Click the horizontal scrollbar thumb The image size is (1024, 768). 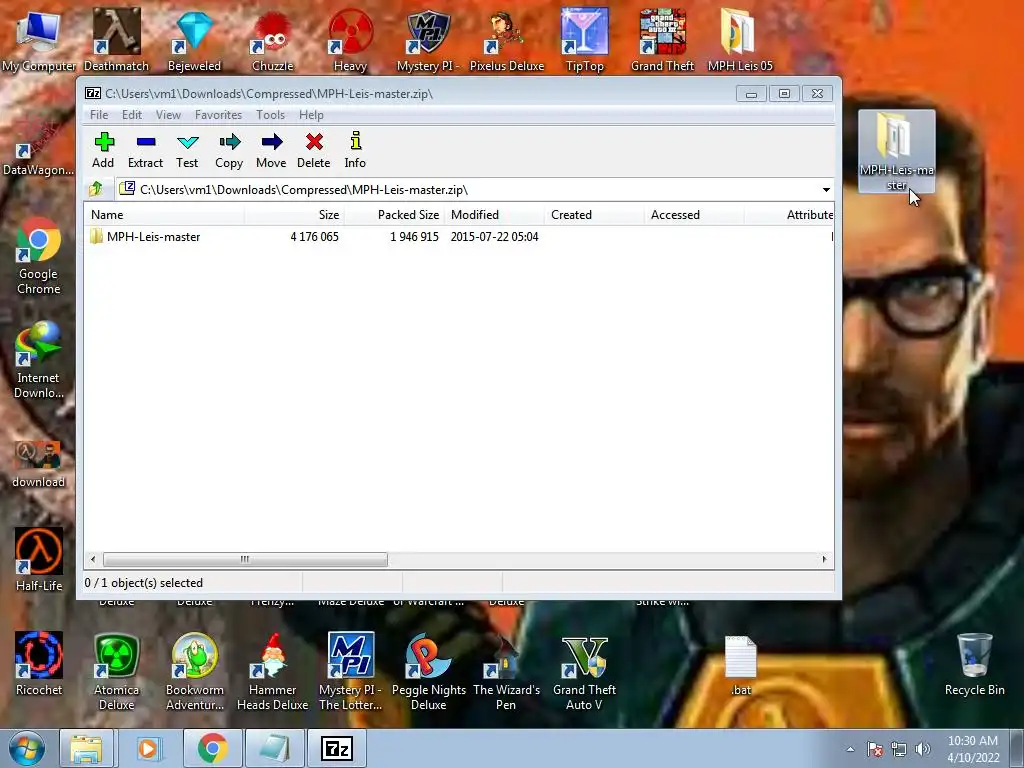click(x=245, y=560)
